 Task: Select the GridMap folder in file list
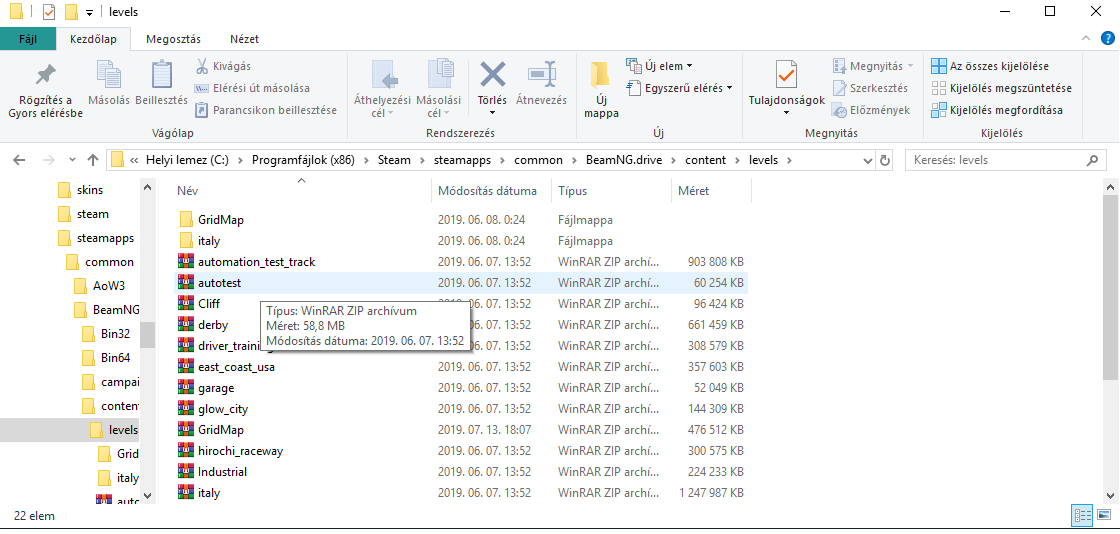pyautogui.click(x=461, y=219)
